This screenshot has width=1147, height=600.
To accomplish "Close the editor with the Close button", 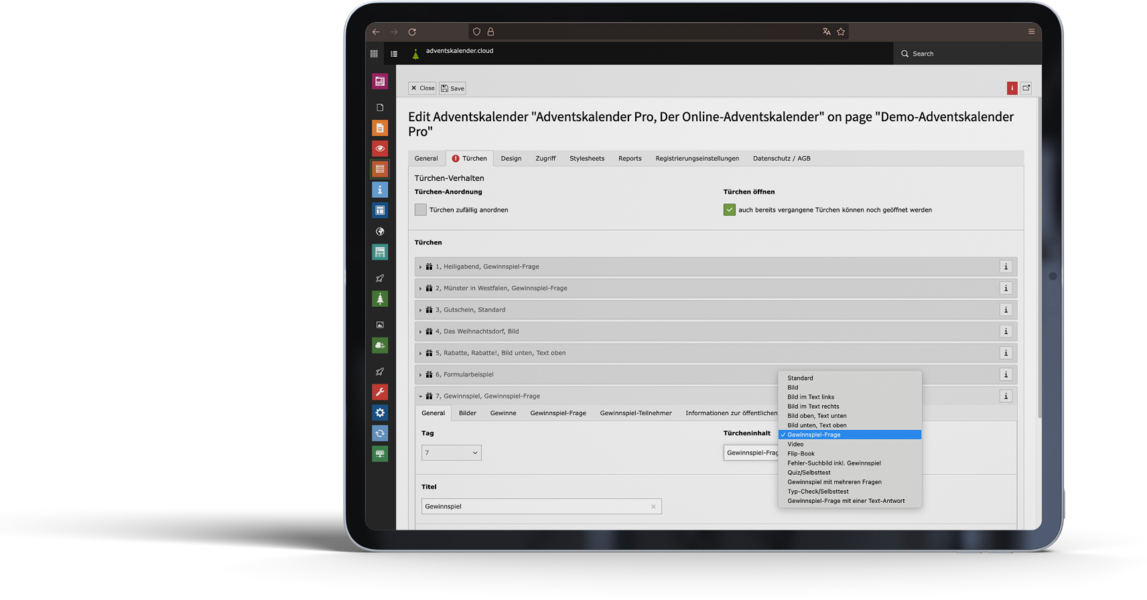I will click(423, 88).
